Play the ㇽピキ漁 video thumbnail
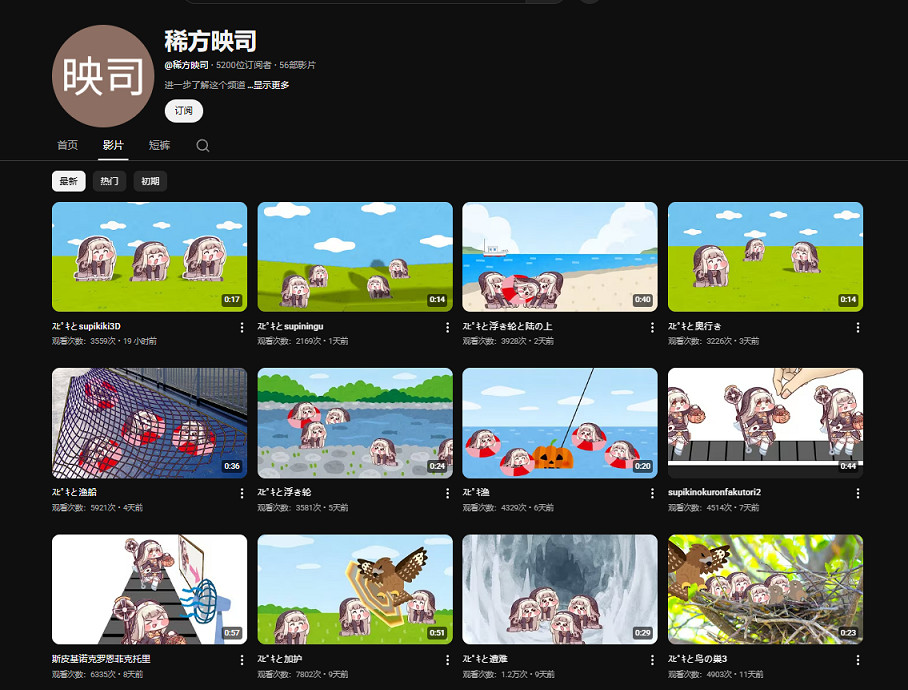 point(560,423)
